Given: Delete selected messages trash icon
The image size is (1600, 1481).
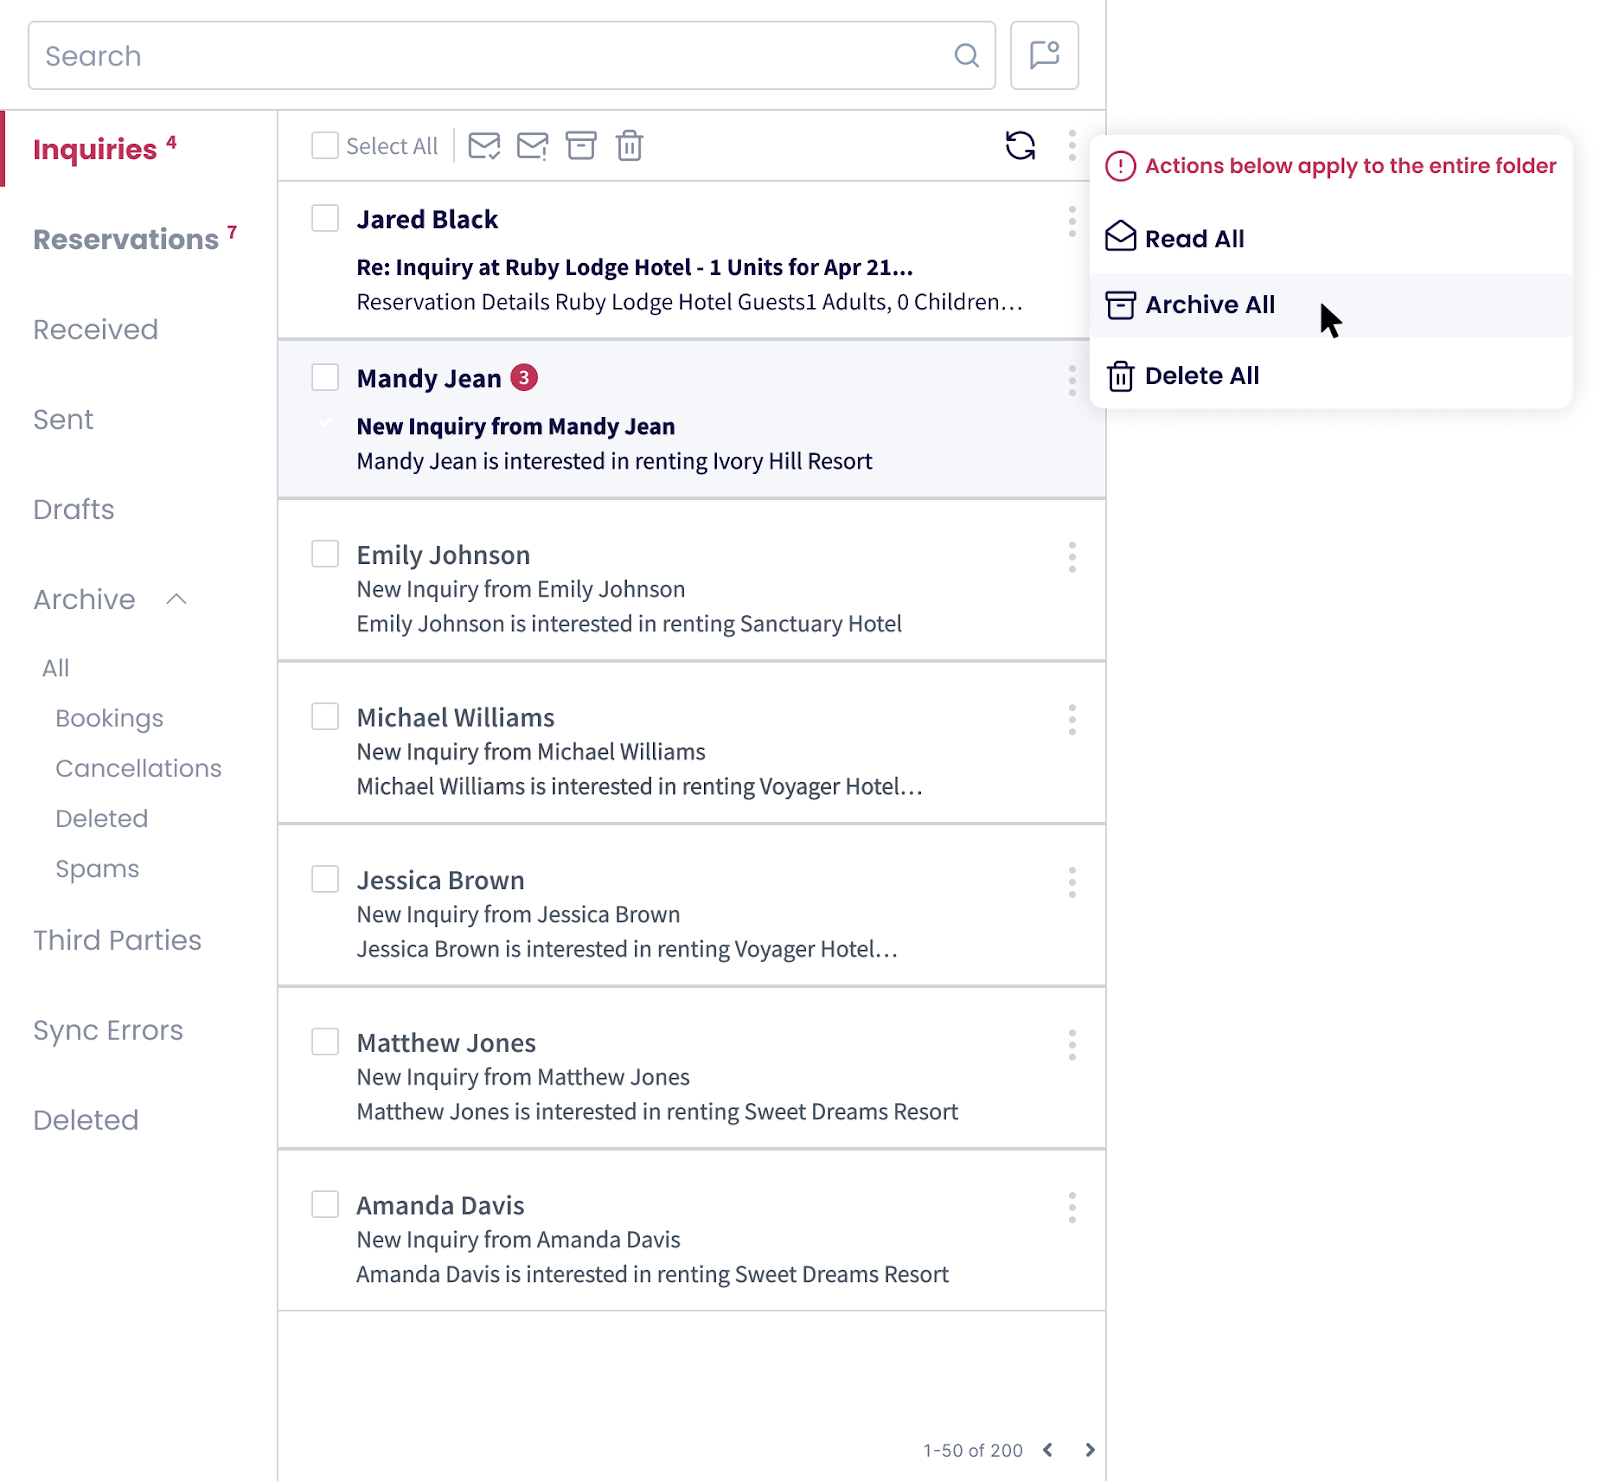Looking at the screenshot, I should 629,146.
